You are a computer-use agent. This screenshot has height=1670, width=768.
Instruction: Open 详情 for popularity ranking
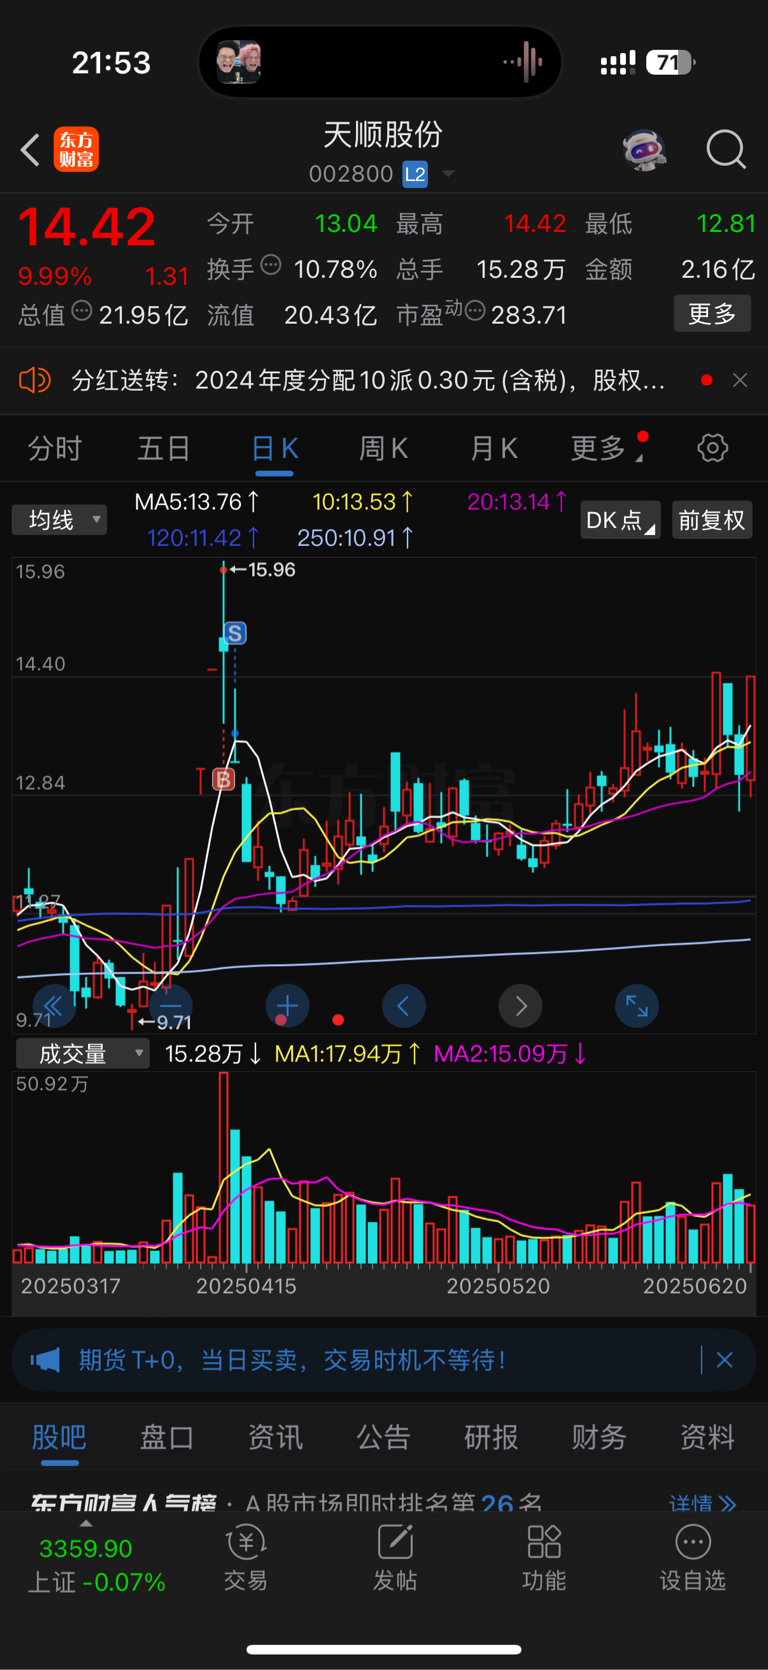pyautogui.click(x=702, y=1503)
